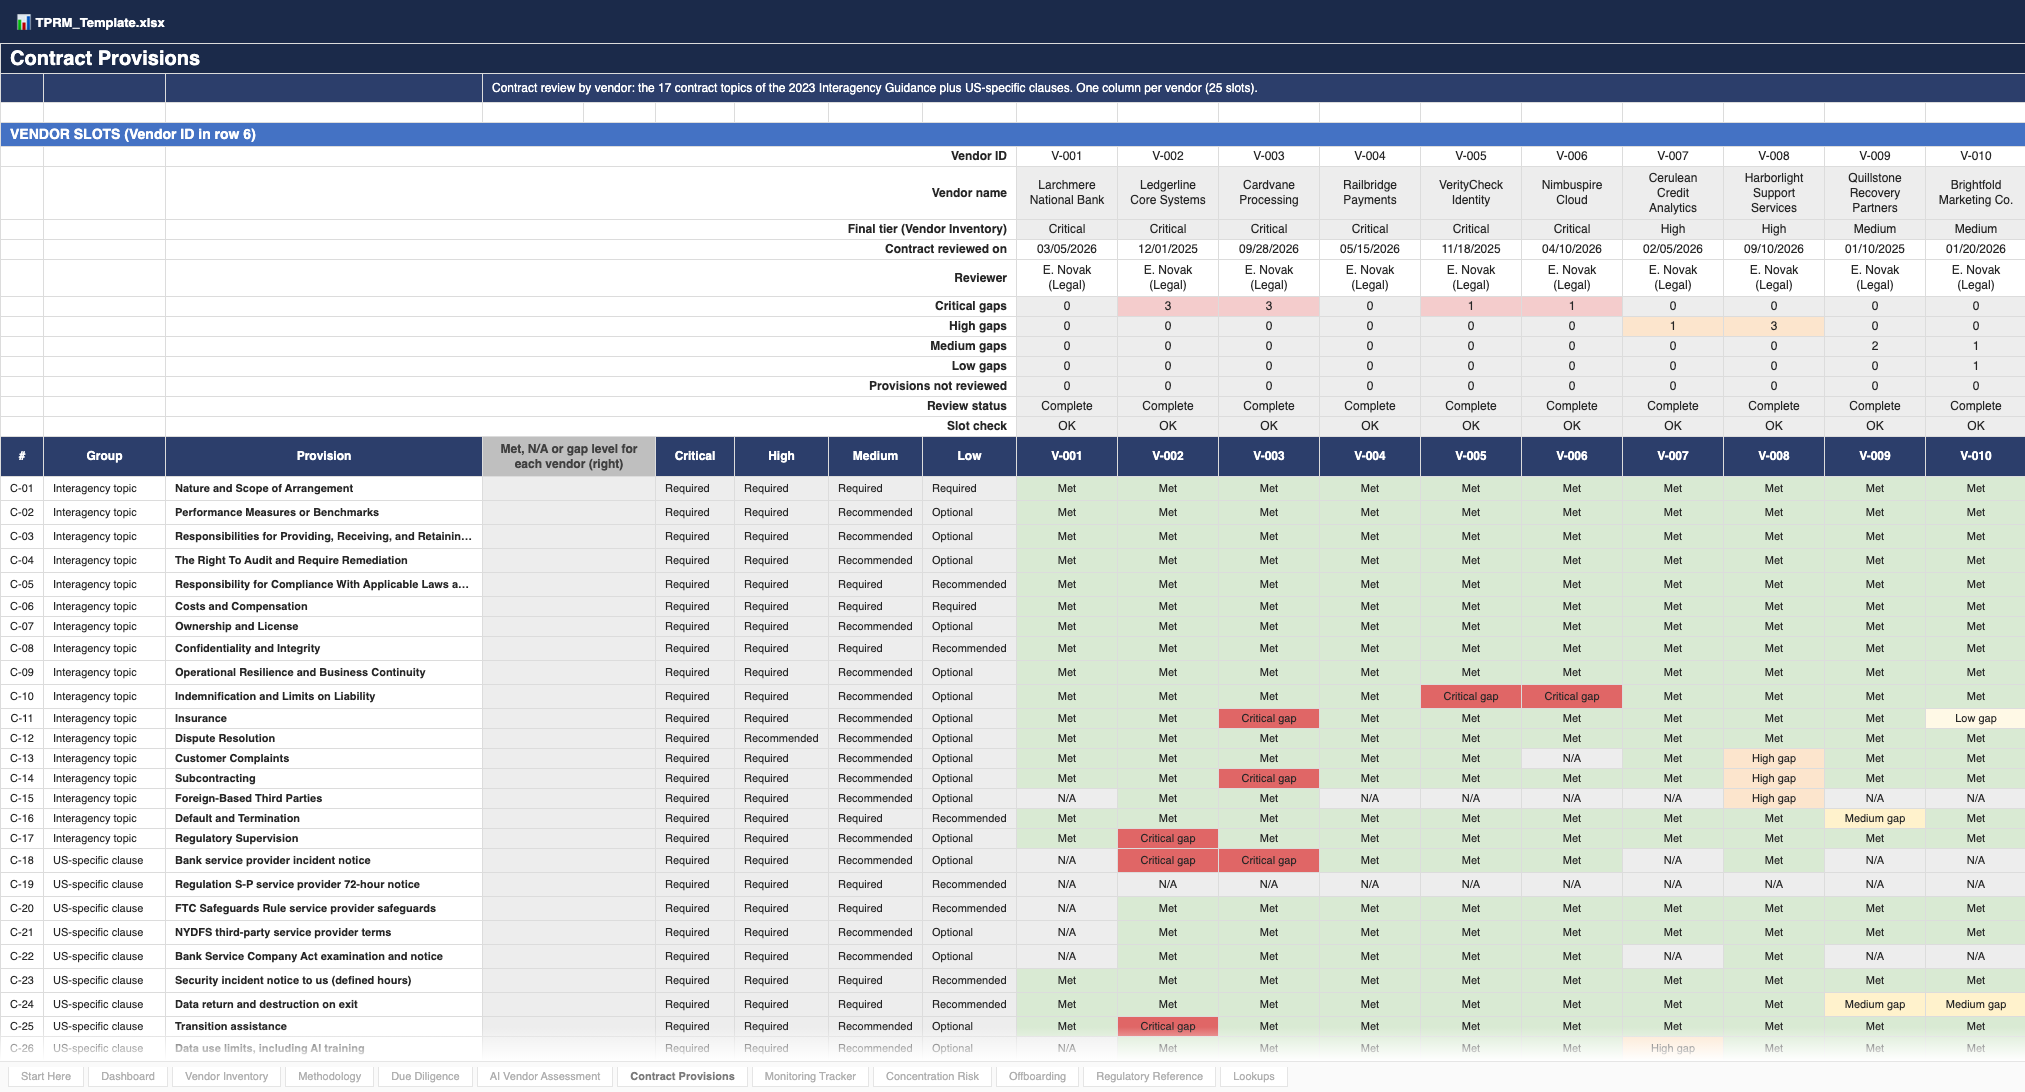The width and height of the screenshot is (2025, 1092).
Task: Click V-008's High gap on Customer Complaints
Action: tap(1774, 758)
